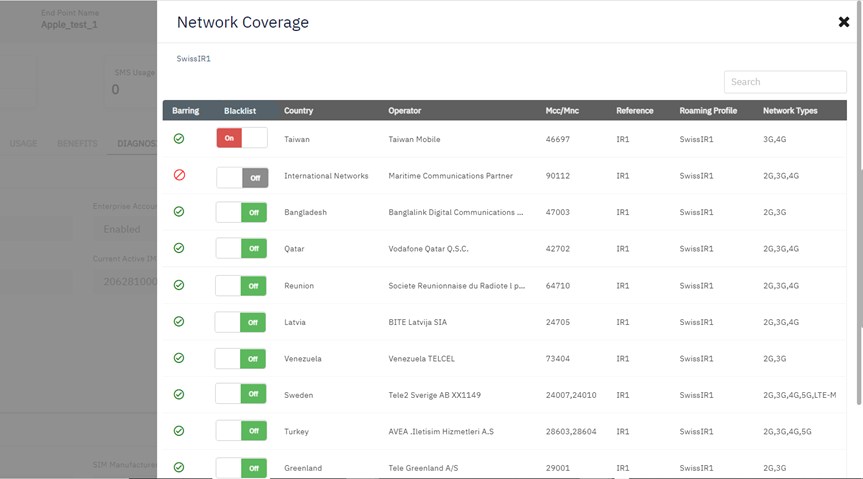The image size is (863, 479).
Task: Click the barring check icon for Qatar
Action: 179,248
